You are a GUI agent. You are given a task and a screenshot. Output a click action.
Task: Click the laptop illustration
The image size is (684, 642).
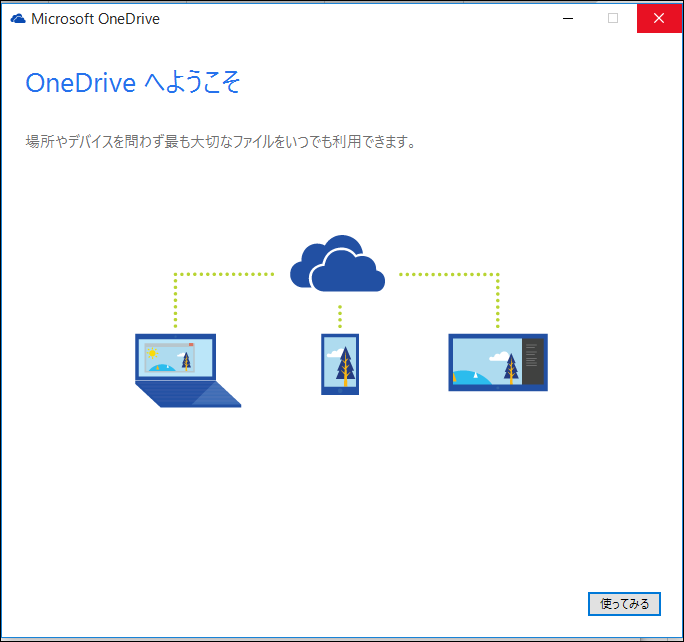[x=188, y=370]
